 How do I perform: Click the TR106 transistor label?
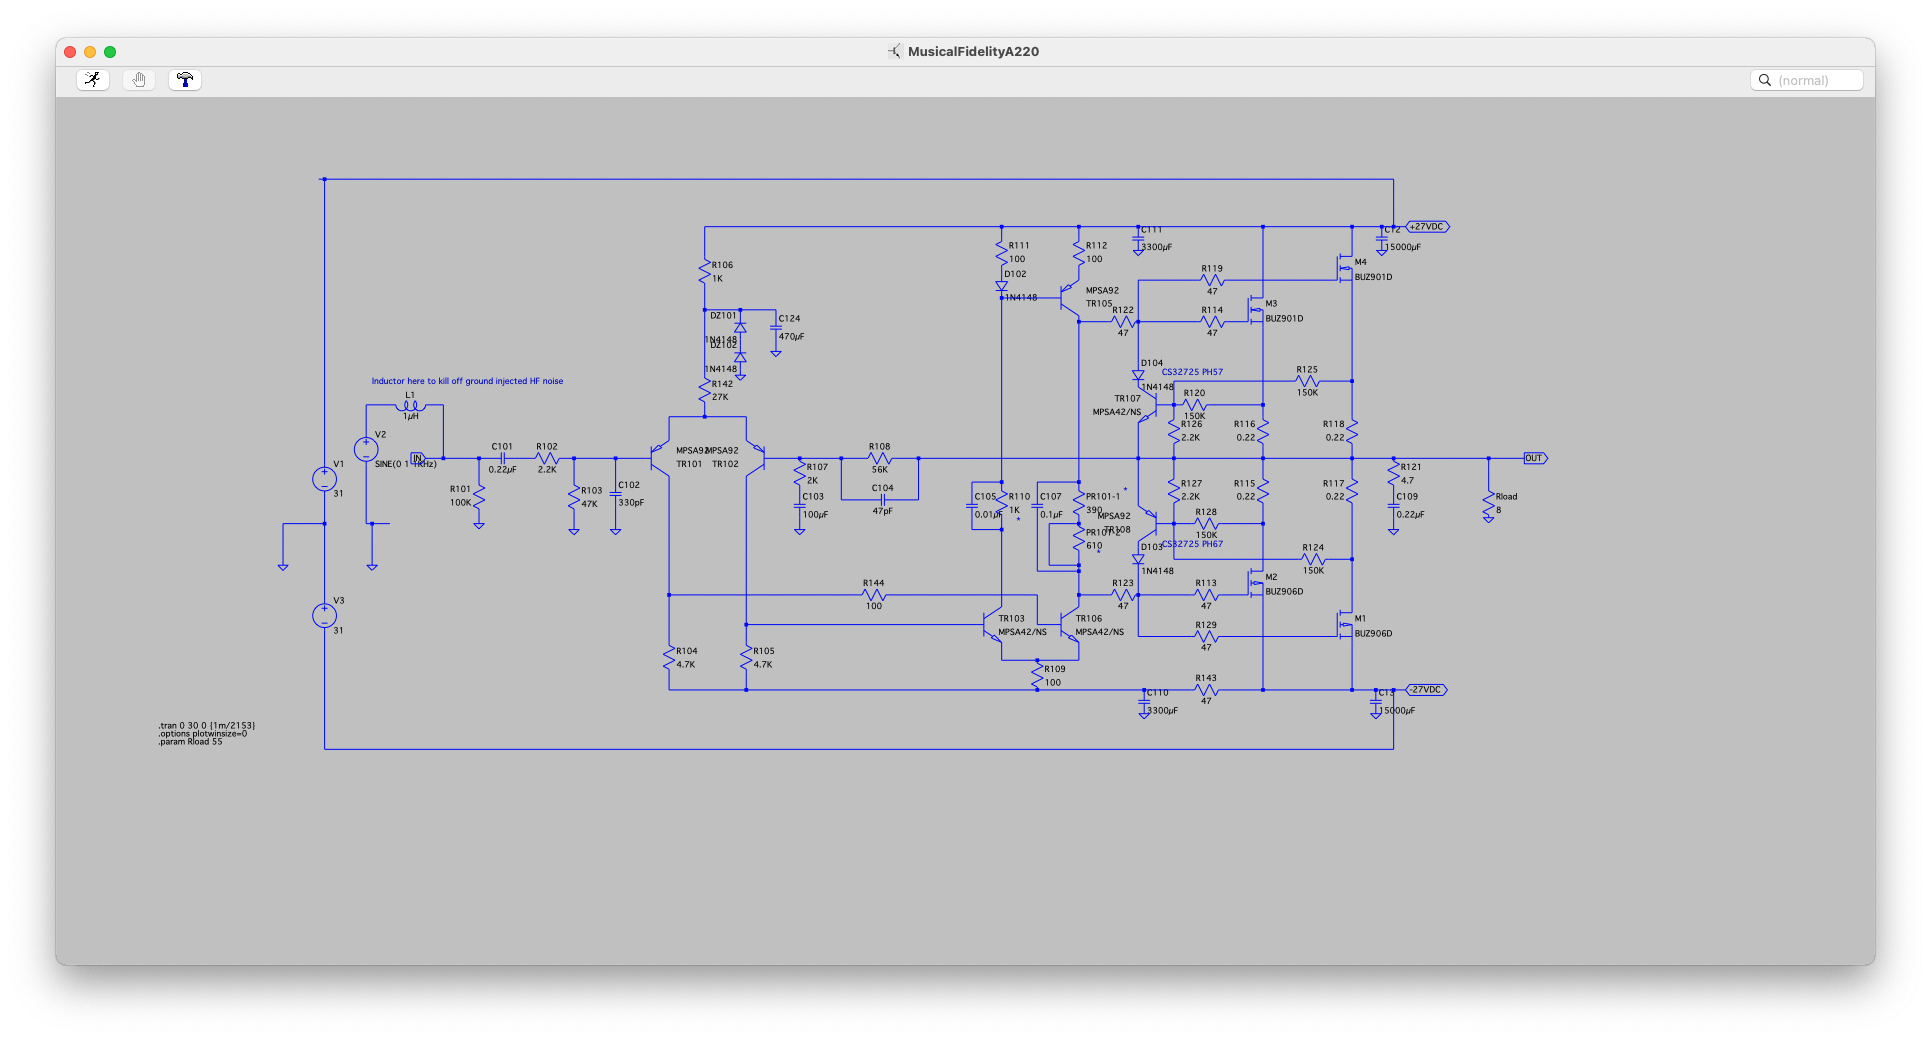click(x=1089, y=619)
